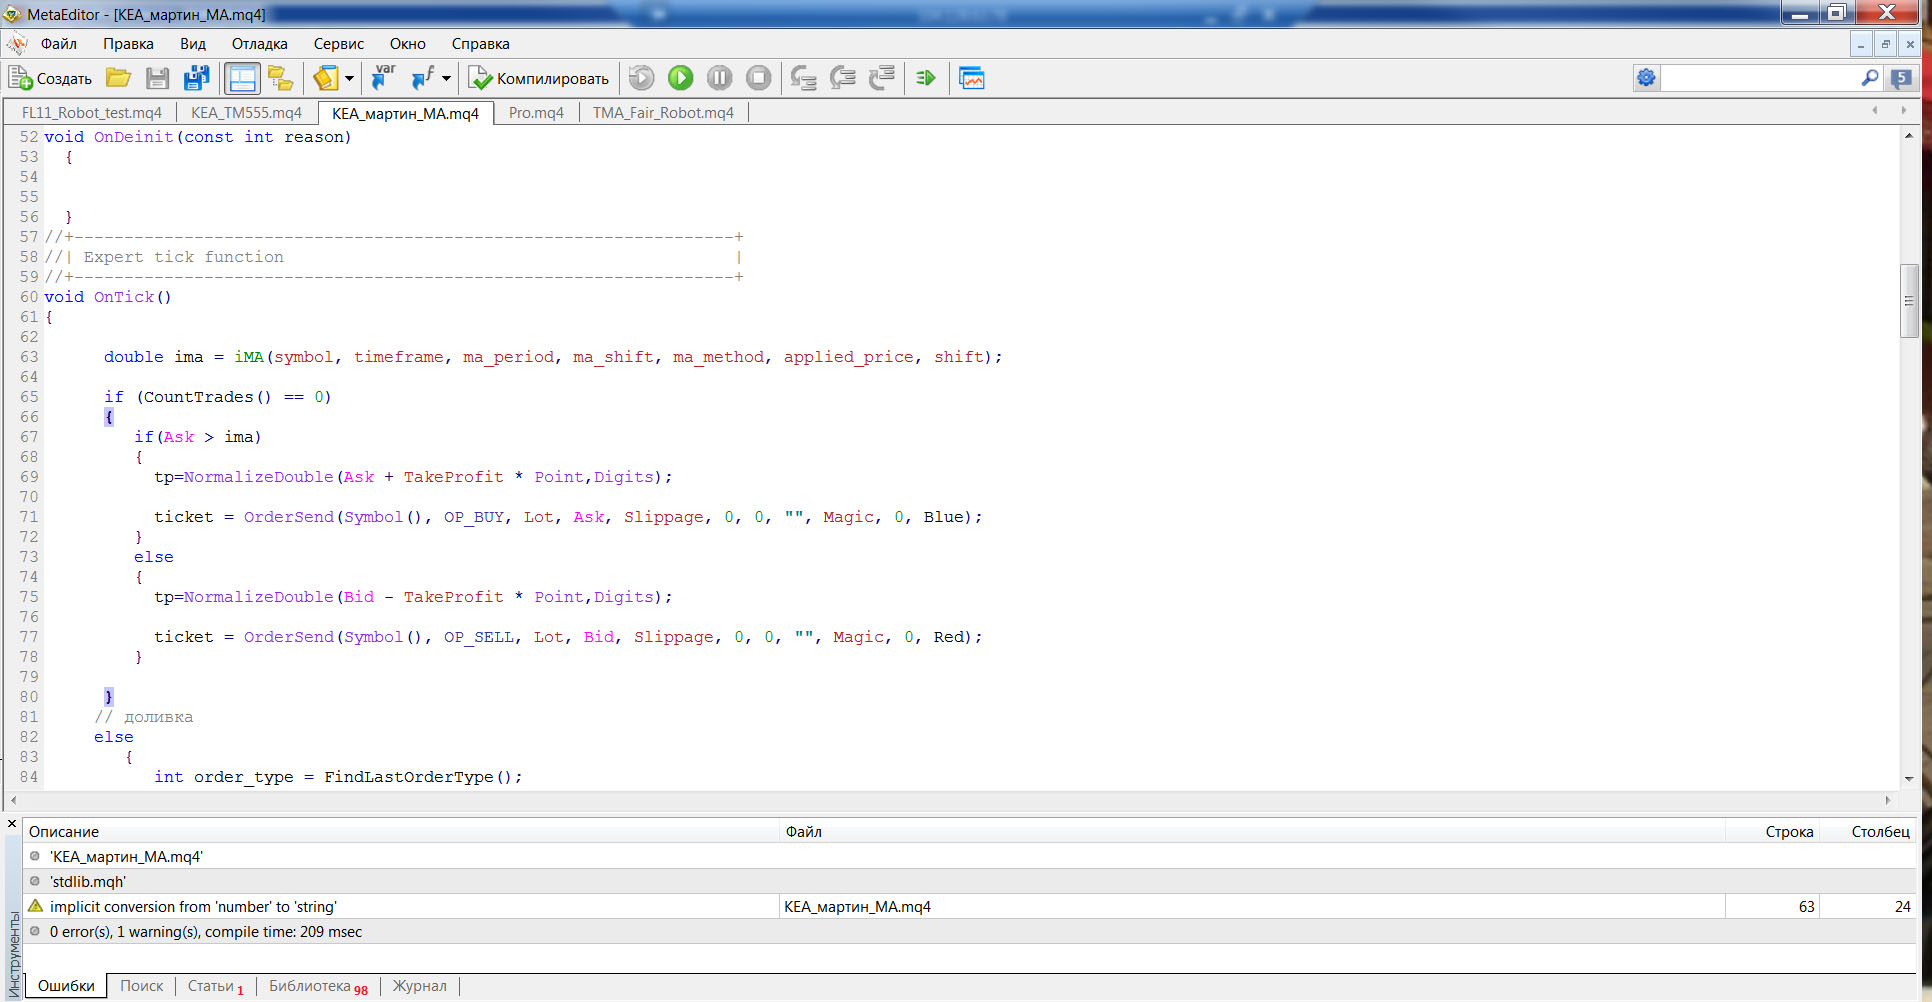
Task: Click the toolbar search input field
Action: pyautogui.click(x=1760, y=78)
